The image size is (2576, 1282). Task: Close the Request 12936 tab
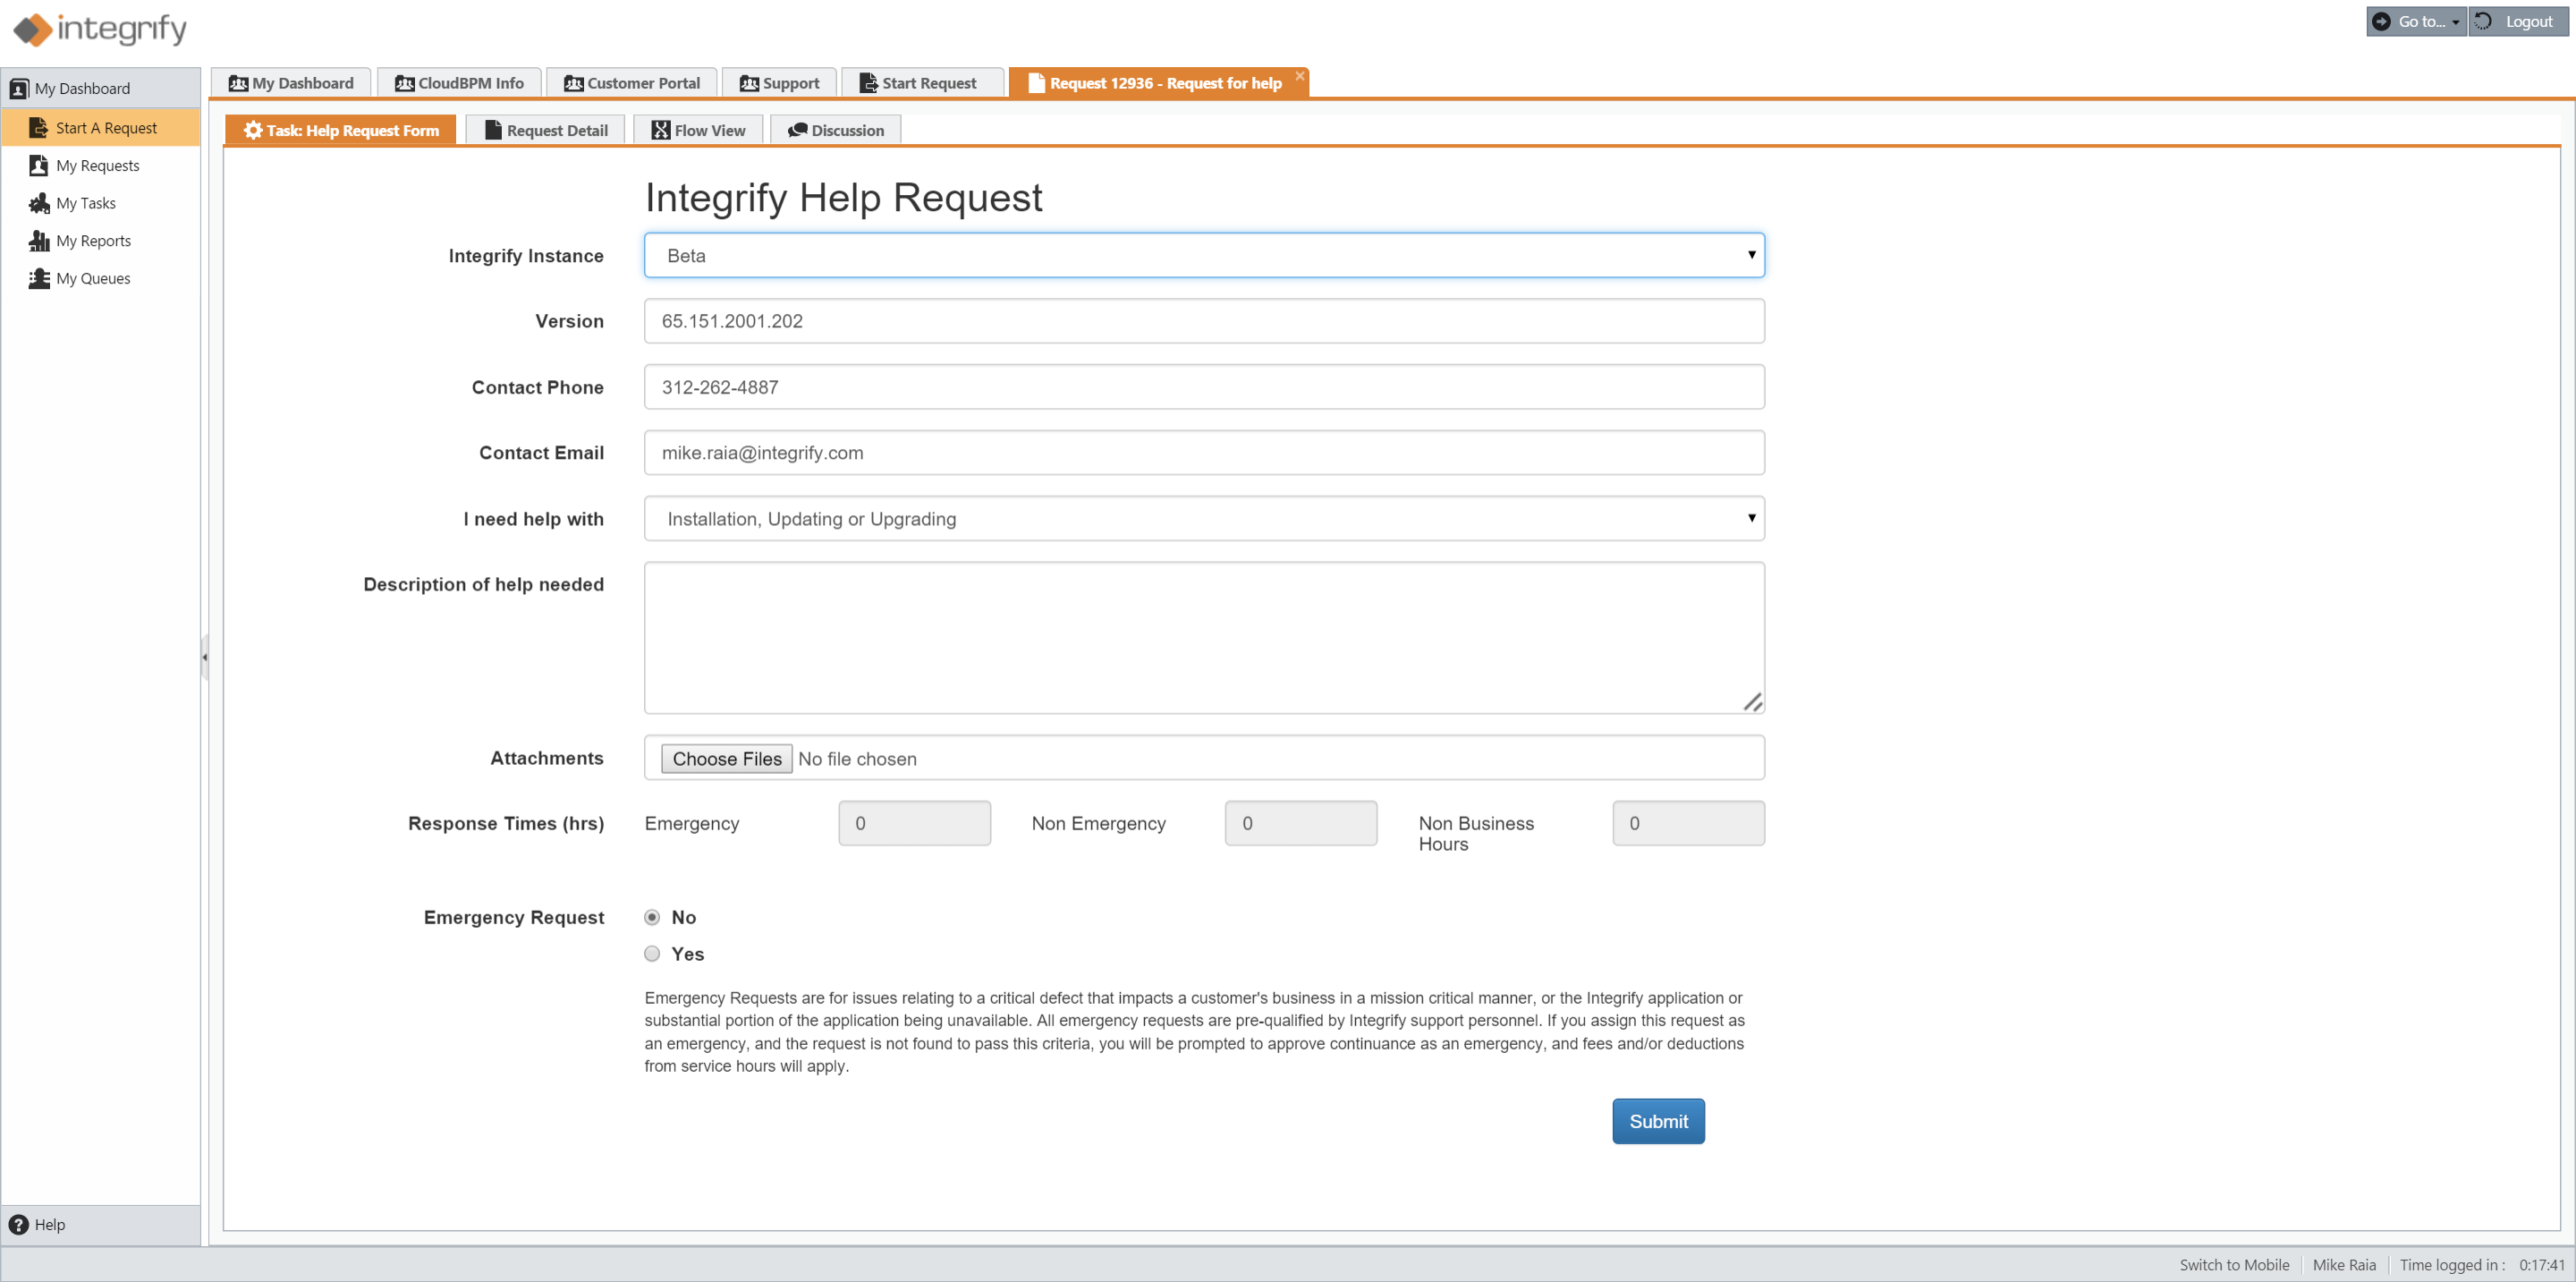click(x=1299, y=76)
